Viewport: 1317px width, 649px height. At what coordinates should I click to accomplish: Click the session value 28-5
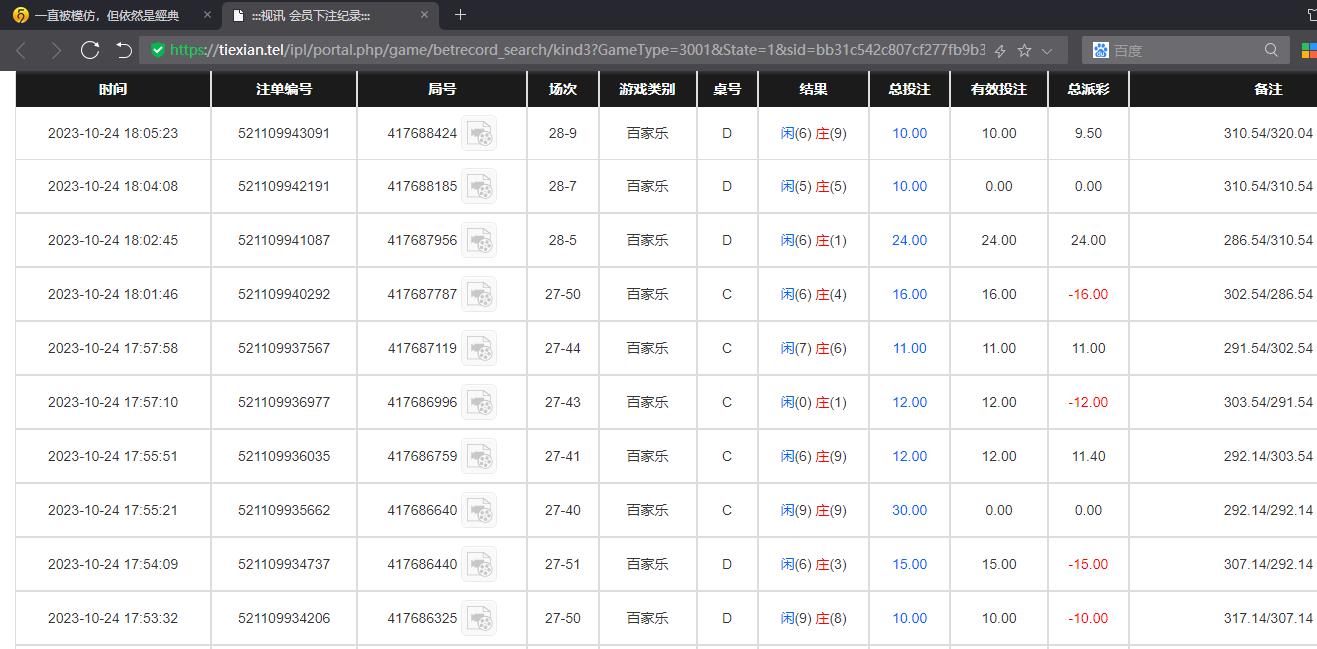coord(563,240)
